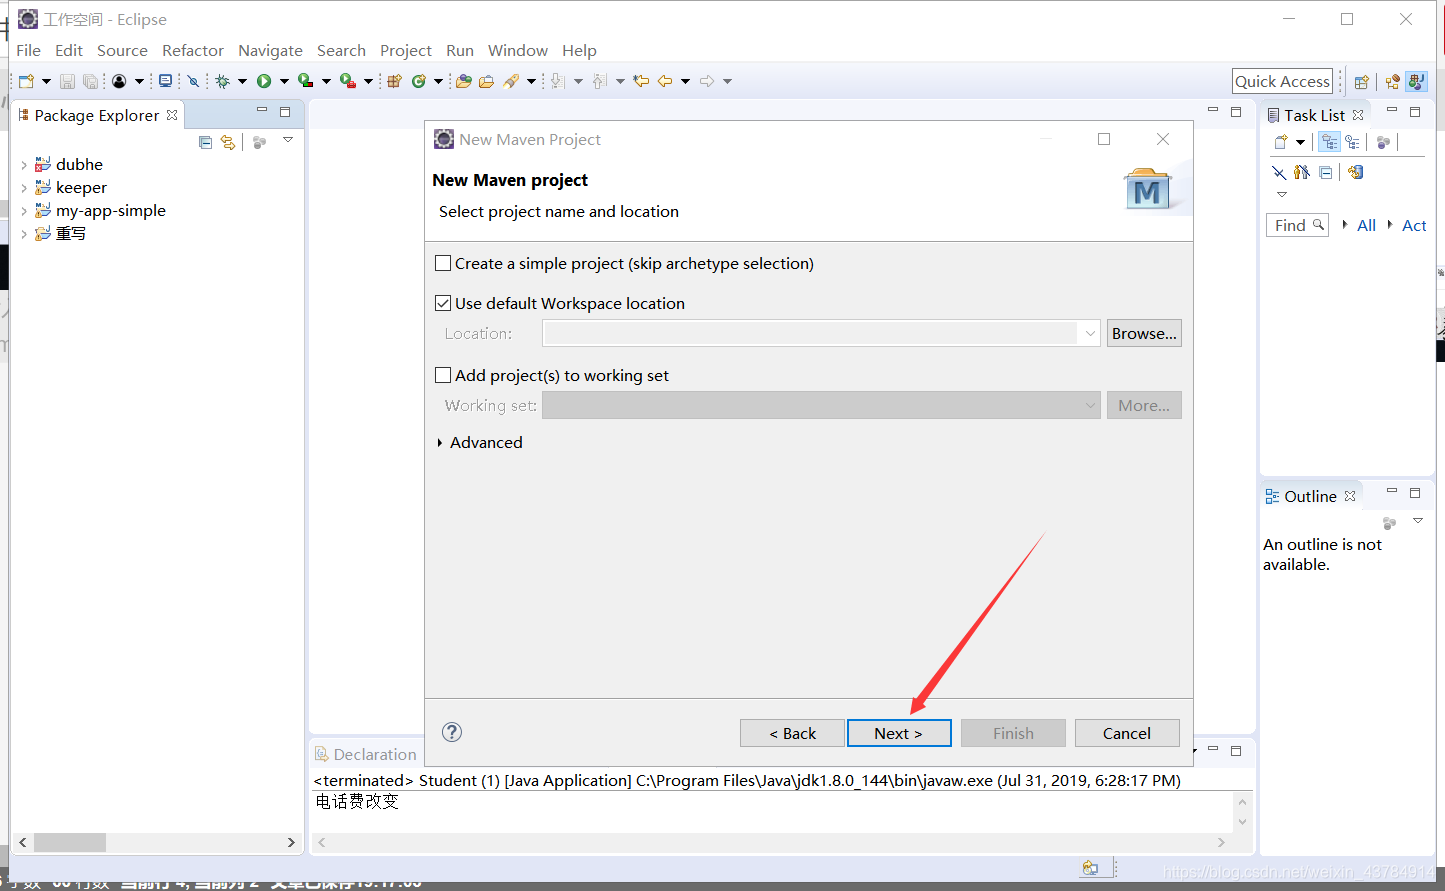Screen dimensions: 1445x891
Task: Switch to the Java perspective icon
Action: pyautogui.click(x=1416, y=82)
